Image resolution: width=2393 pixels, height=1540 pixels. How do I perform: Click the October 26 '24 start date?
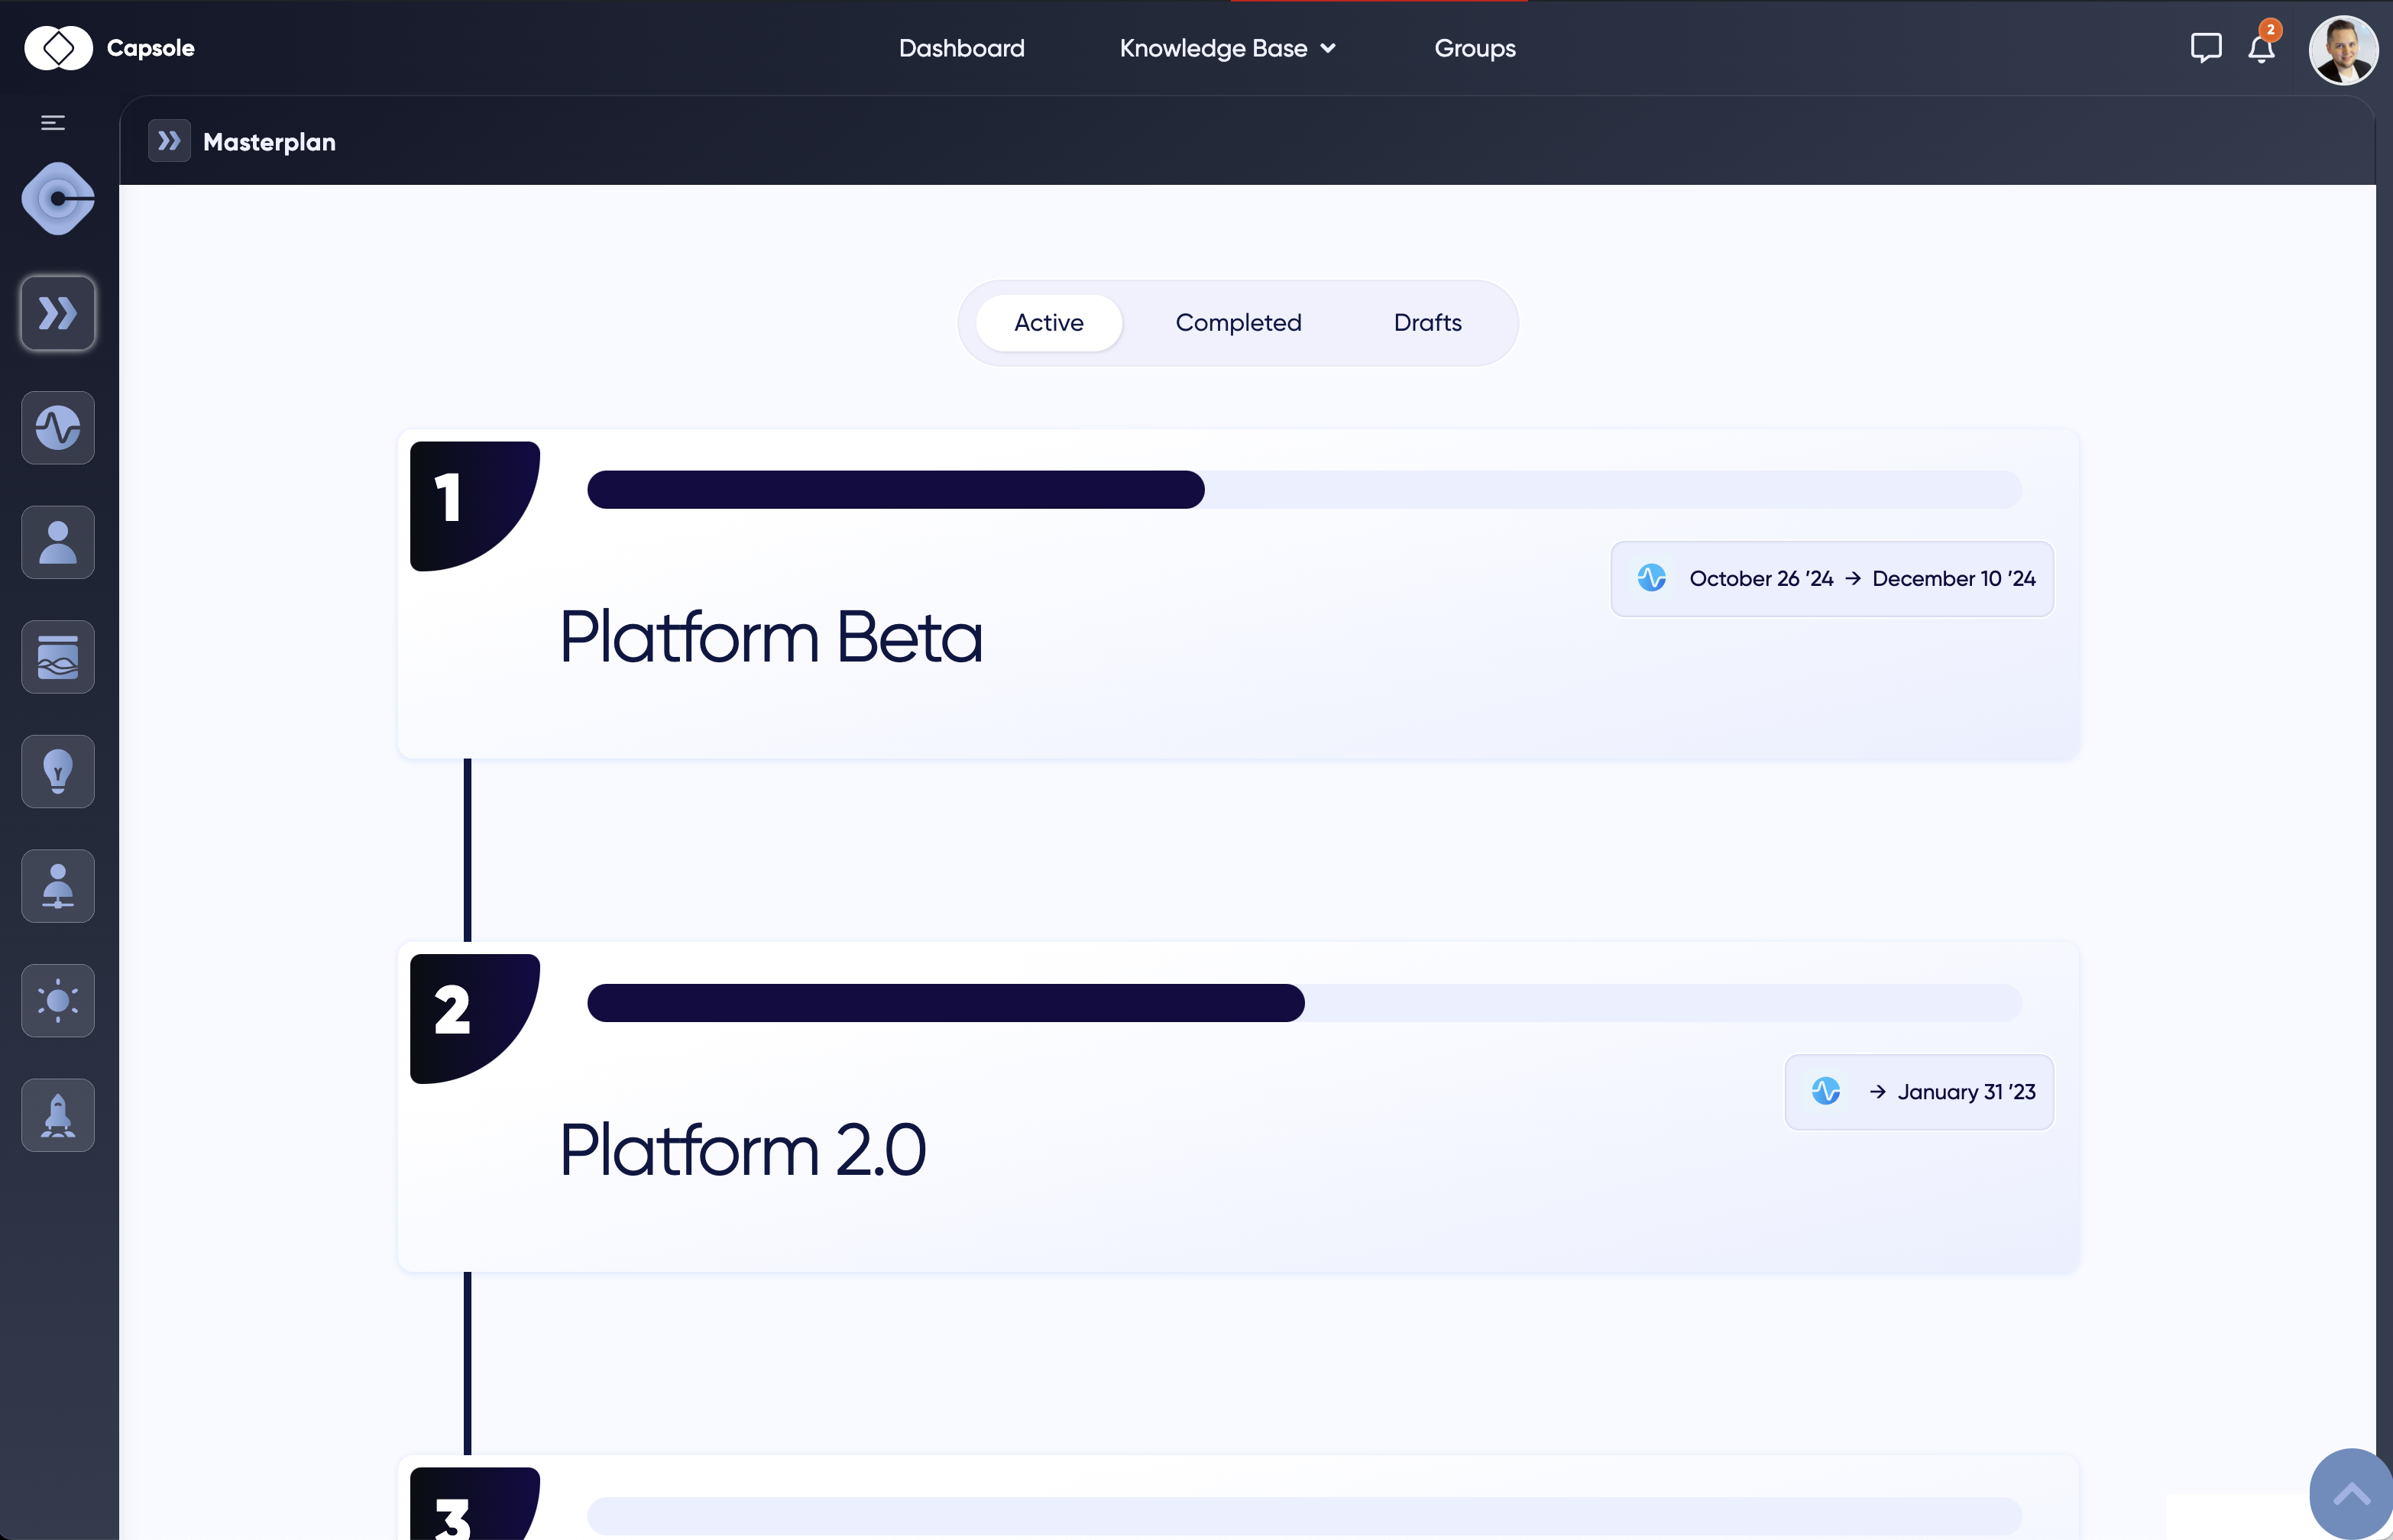click(1761, 579)
